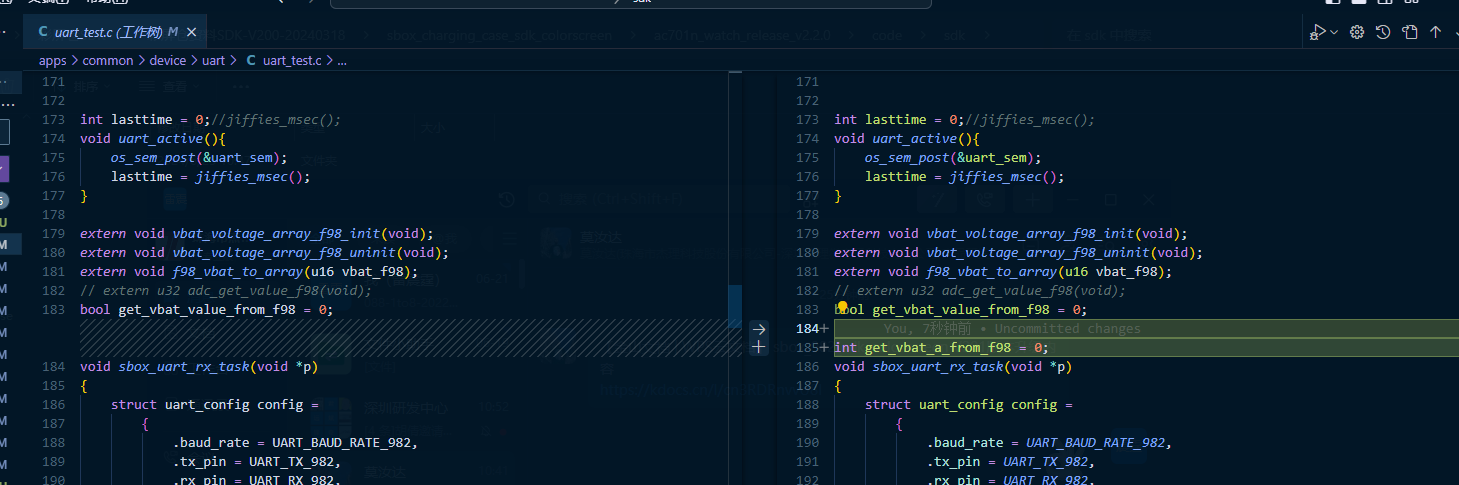The height and width of the screenshot is (485, 1459).
Task: Click the original pane vertical scrollbar
Action: pyautogui.click(x=735, y=278)
